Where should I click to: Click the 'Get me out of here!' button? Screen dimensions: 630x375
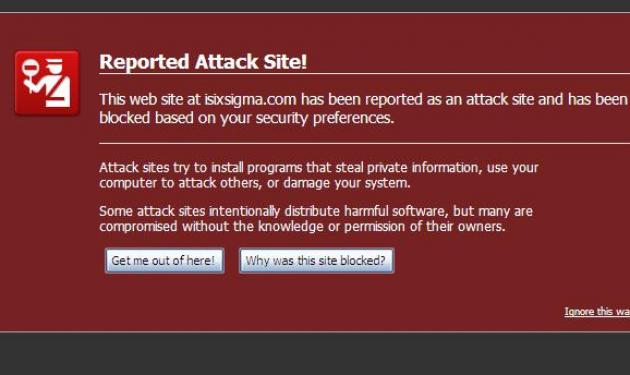pyautogui.click(x=164, y=260)
